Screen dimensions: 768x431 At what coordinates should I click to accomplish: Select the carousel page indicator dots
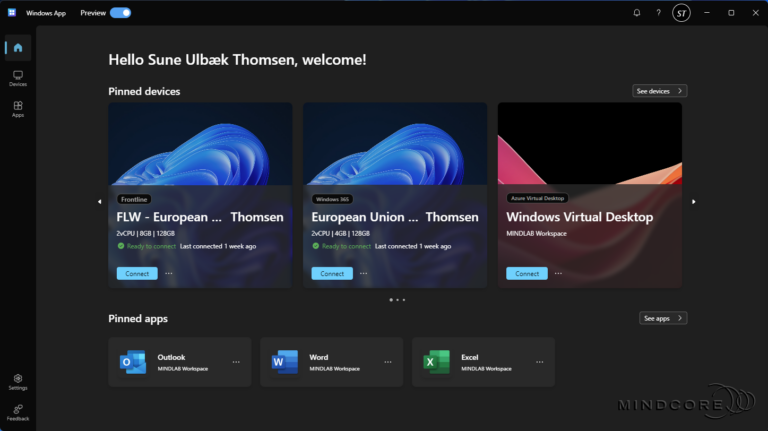[397, 299]
